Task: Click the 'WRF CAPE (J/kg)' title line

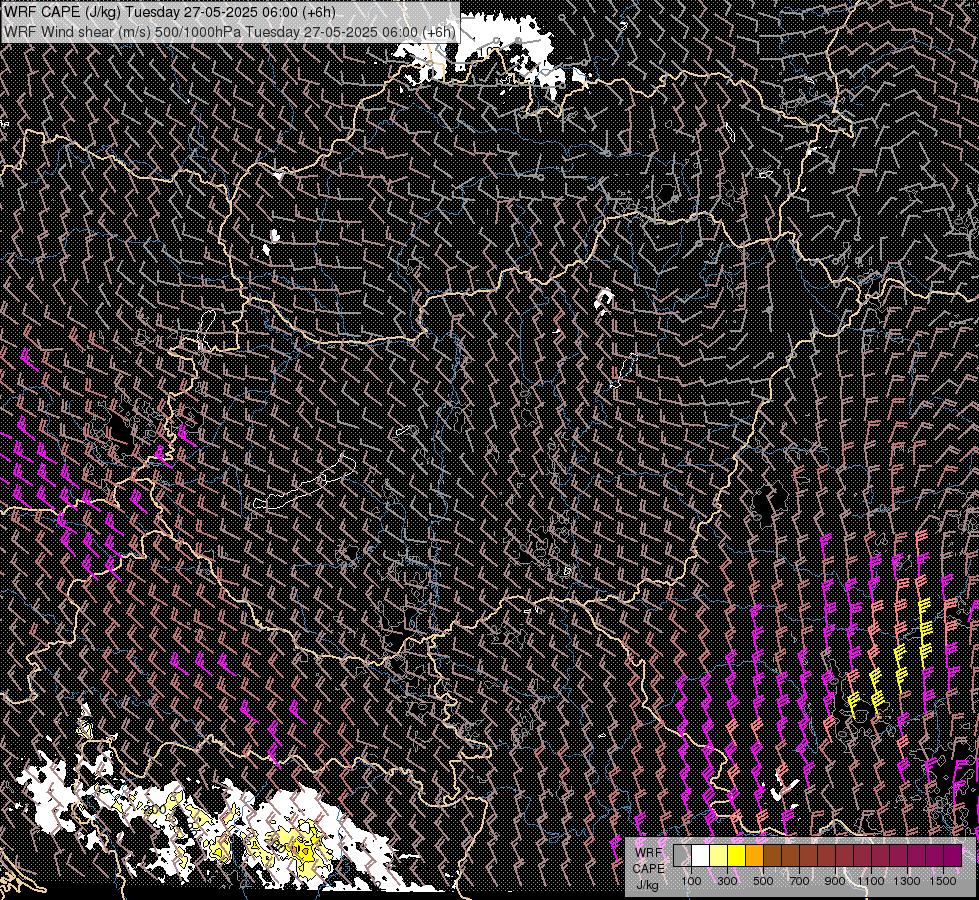Action: point(170,12)
